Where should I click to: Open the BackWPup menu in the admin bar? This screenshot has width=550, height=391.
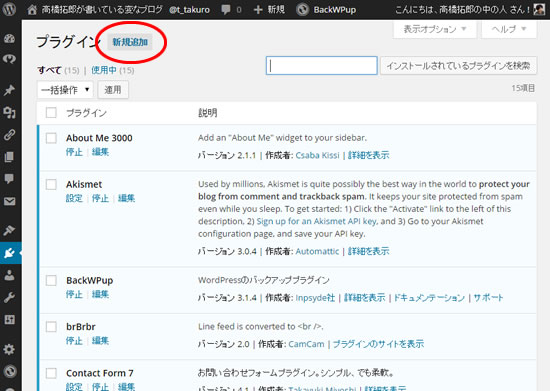point(326,9)
